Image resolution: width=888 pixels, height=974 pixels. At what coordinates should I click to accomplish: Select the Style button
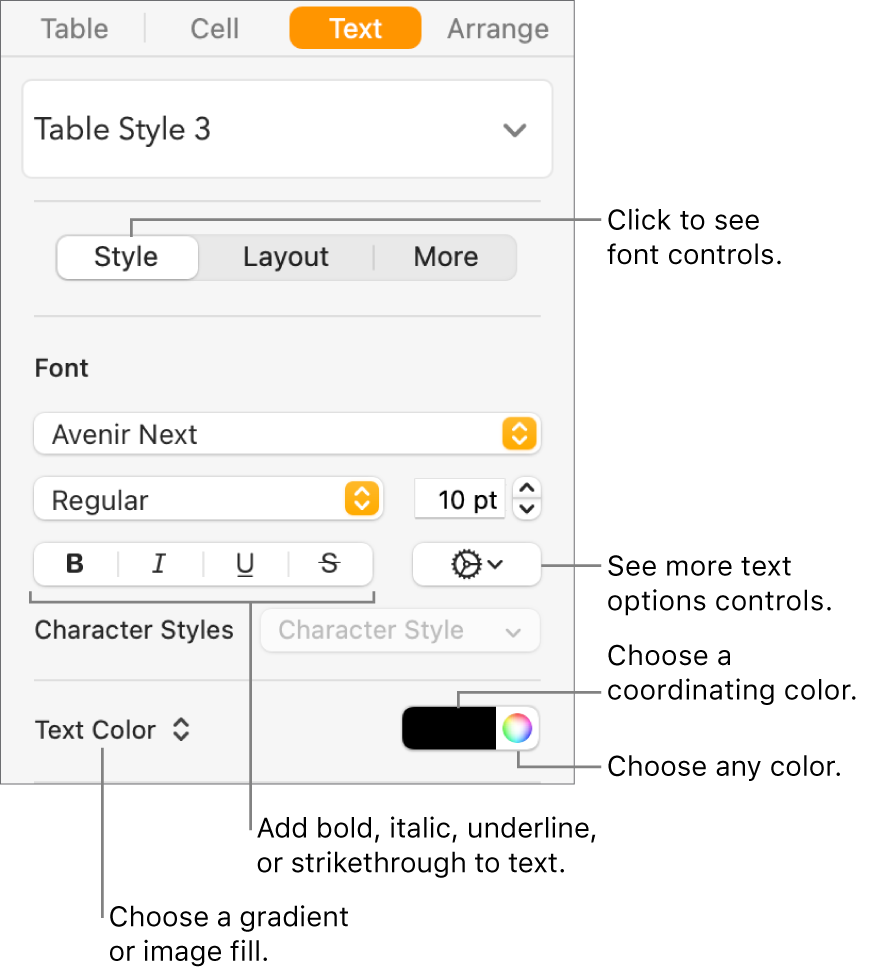127,257
